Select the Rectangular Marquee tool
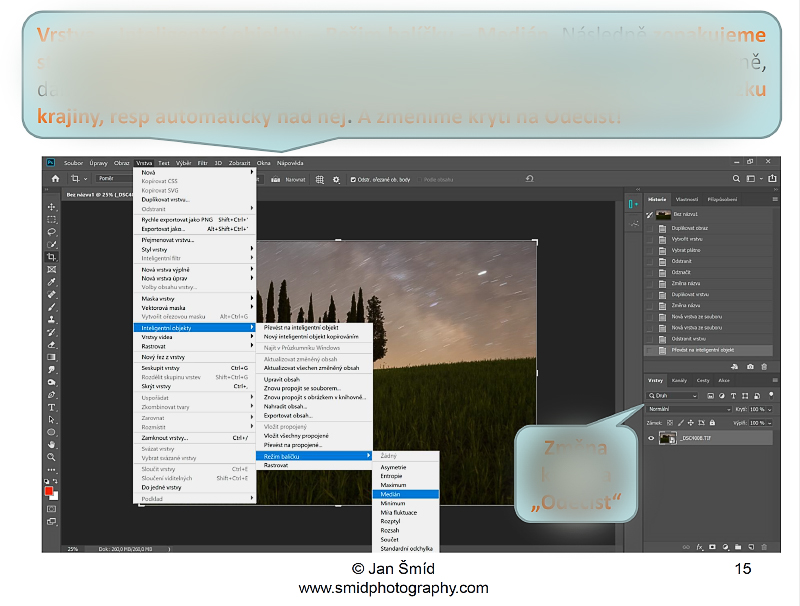800x606 pixels. tap(52, 219)
